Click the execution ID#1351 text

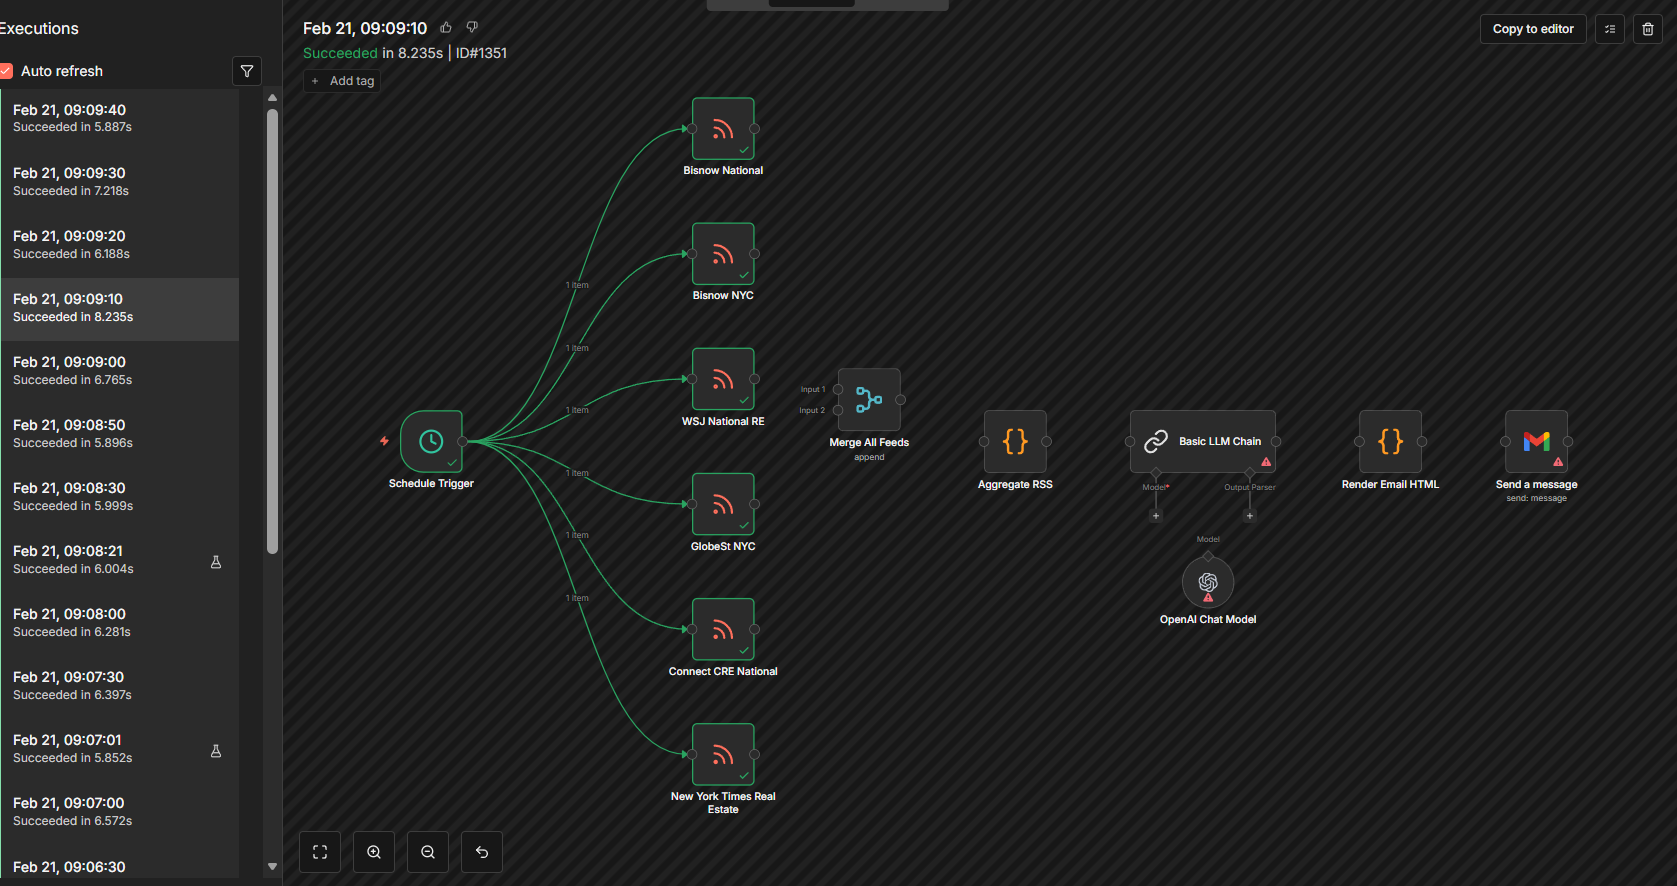pos(481,53)
